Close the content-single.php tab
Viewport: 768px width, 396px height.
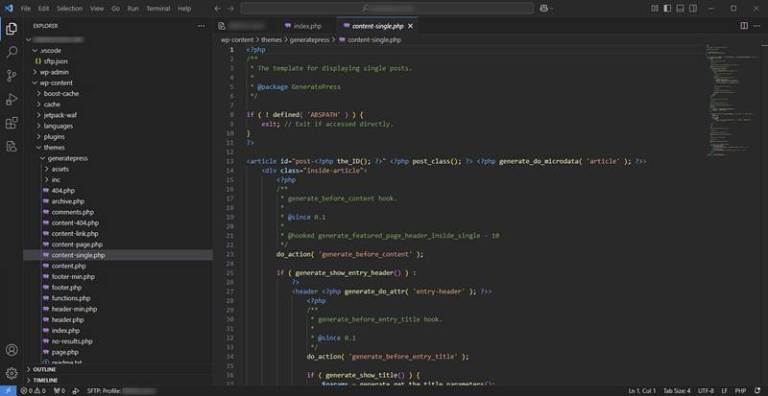tap(410, 26)
